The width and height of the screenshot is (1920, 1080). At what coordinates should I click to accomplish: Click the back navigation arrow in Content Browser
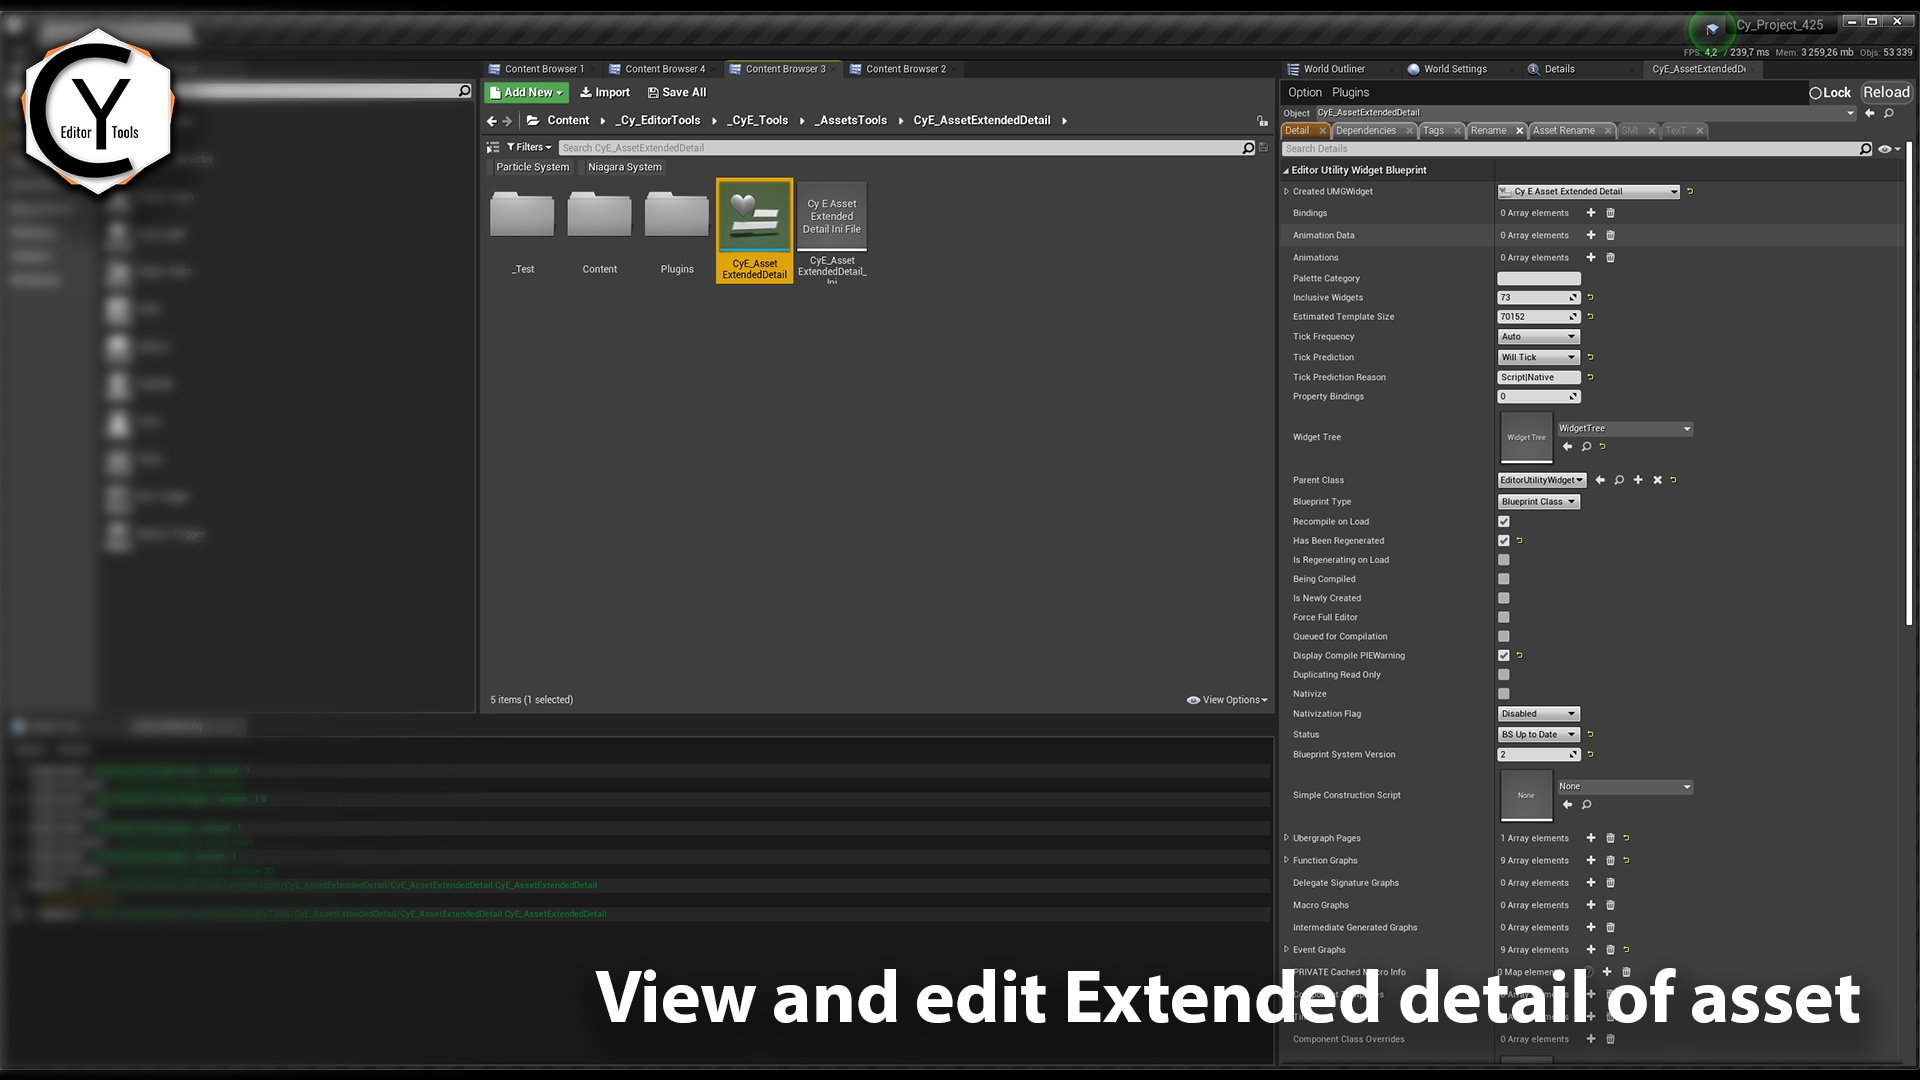[x=491, y=120]
